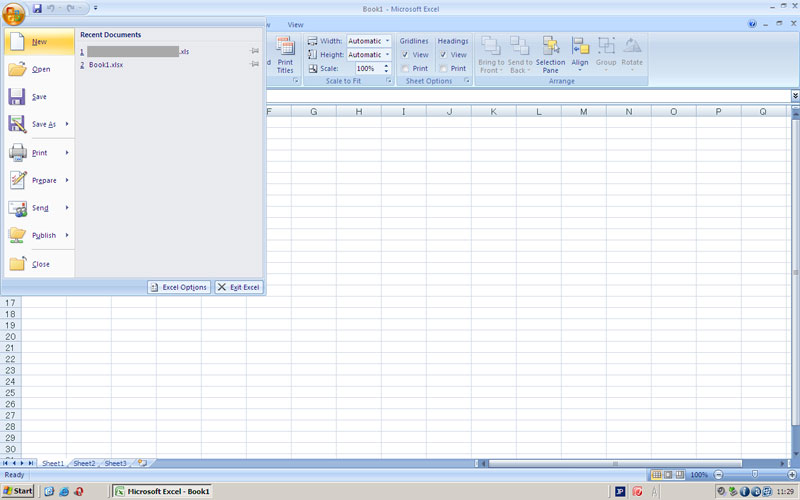This screenshot has width=800, height=500.
Task: Click the Rotate objects icon
Action: [632, 55]
